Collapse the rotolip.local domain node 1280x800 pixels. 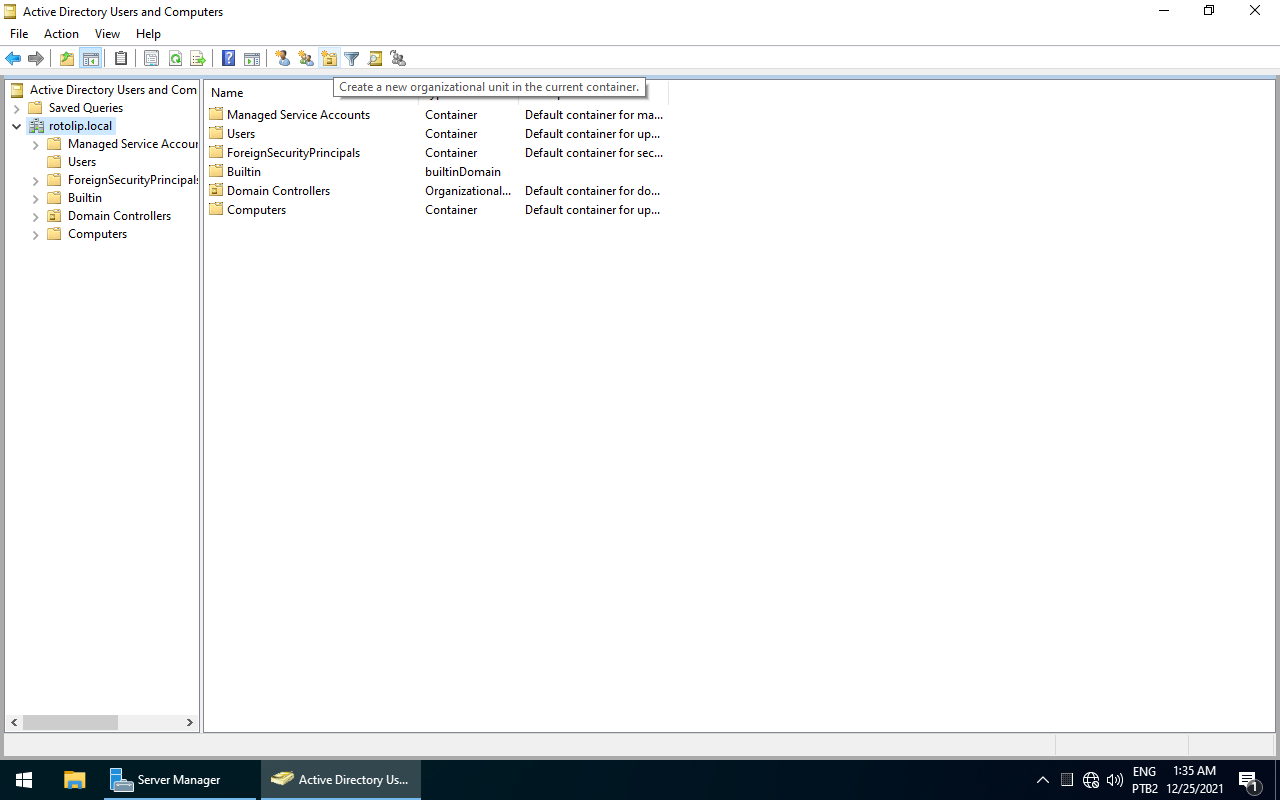click(x=16, y=126)
